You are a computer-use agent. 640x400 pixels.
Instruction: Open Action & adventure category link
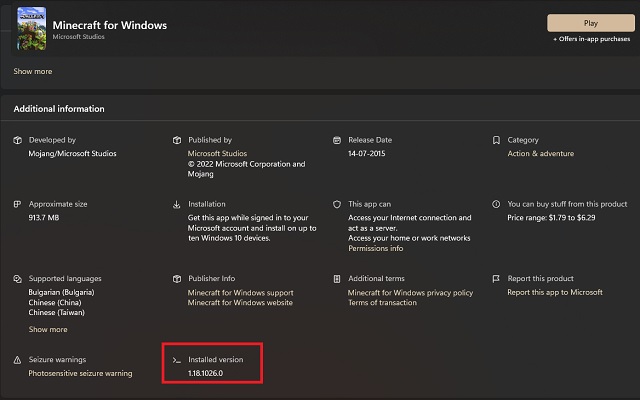(540, 153)
